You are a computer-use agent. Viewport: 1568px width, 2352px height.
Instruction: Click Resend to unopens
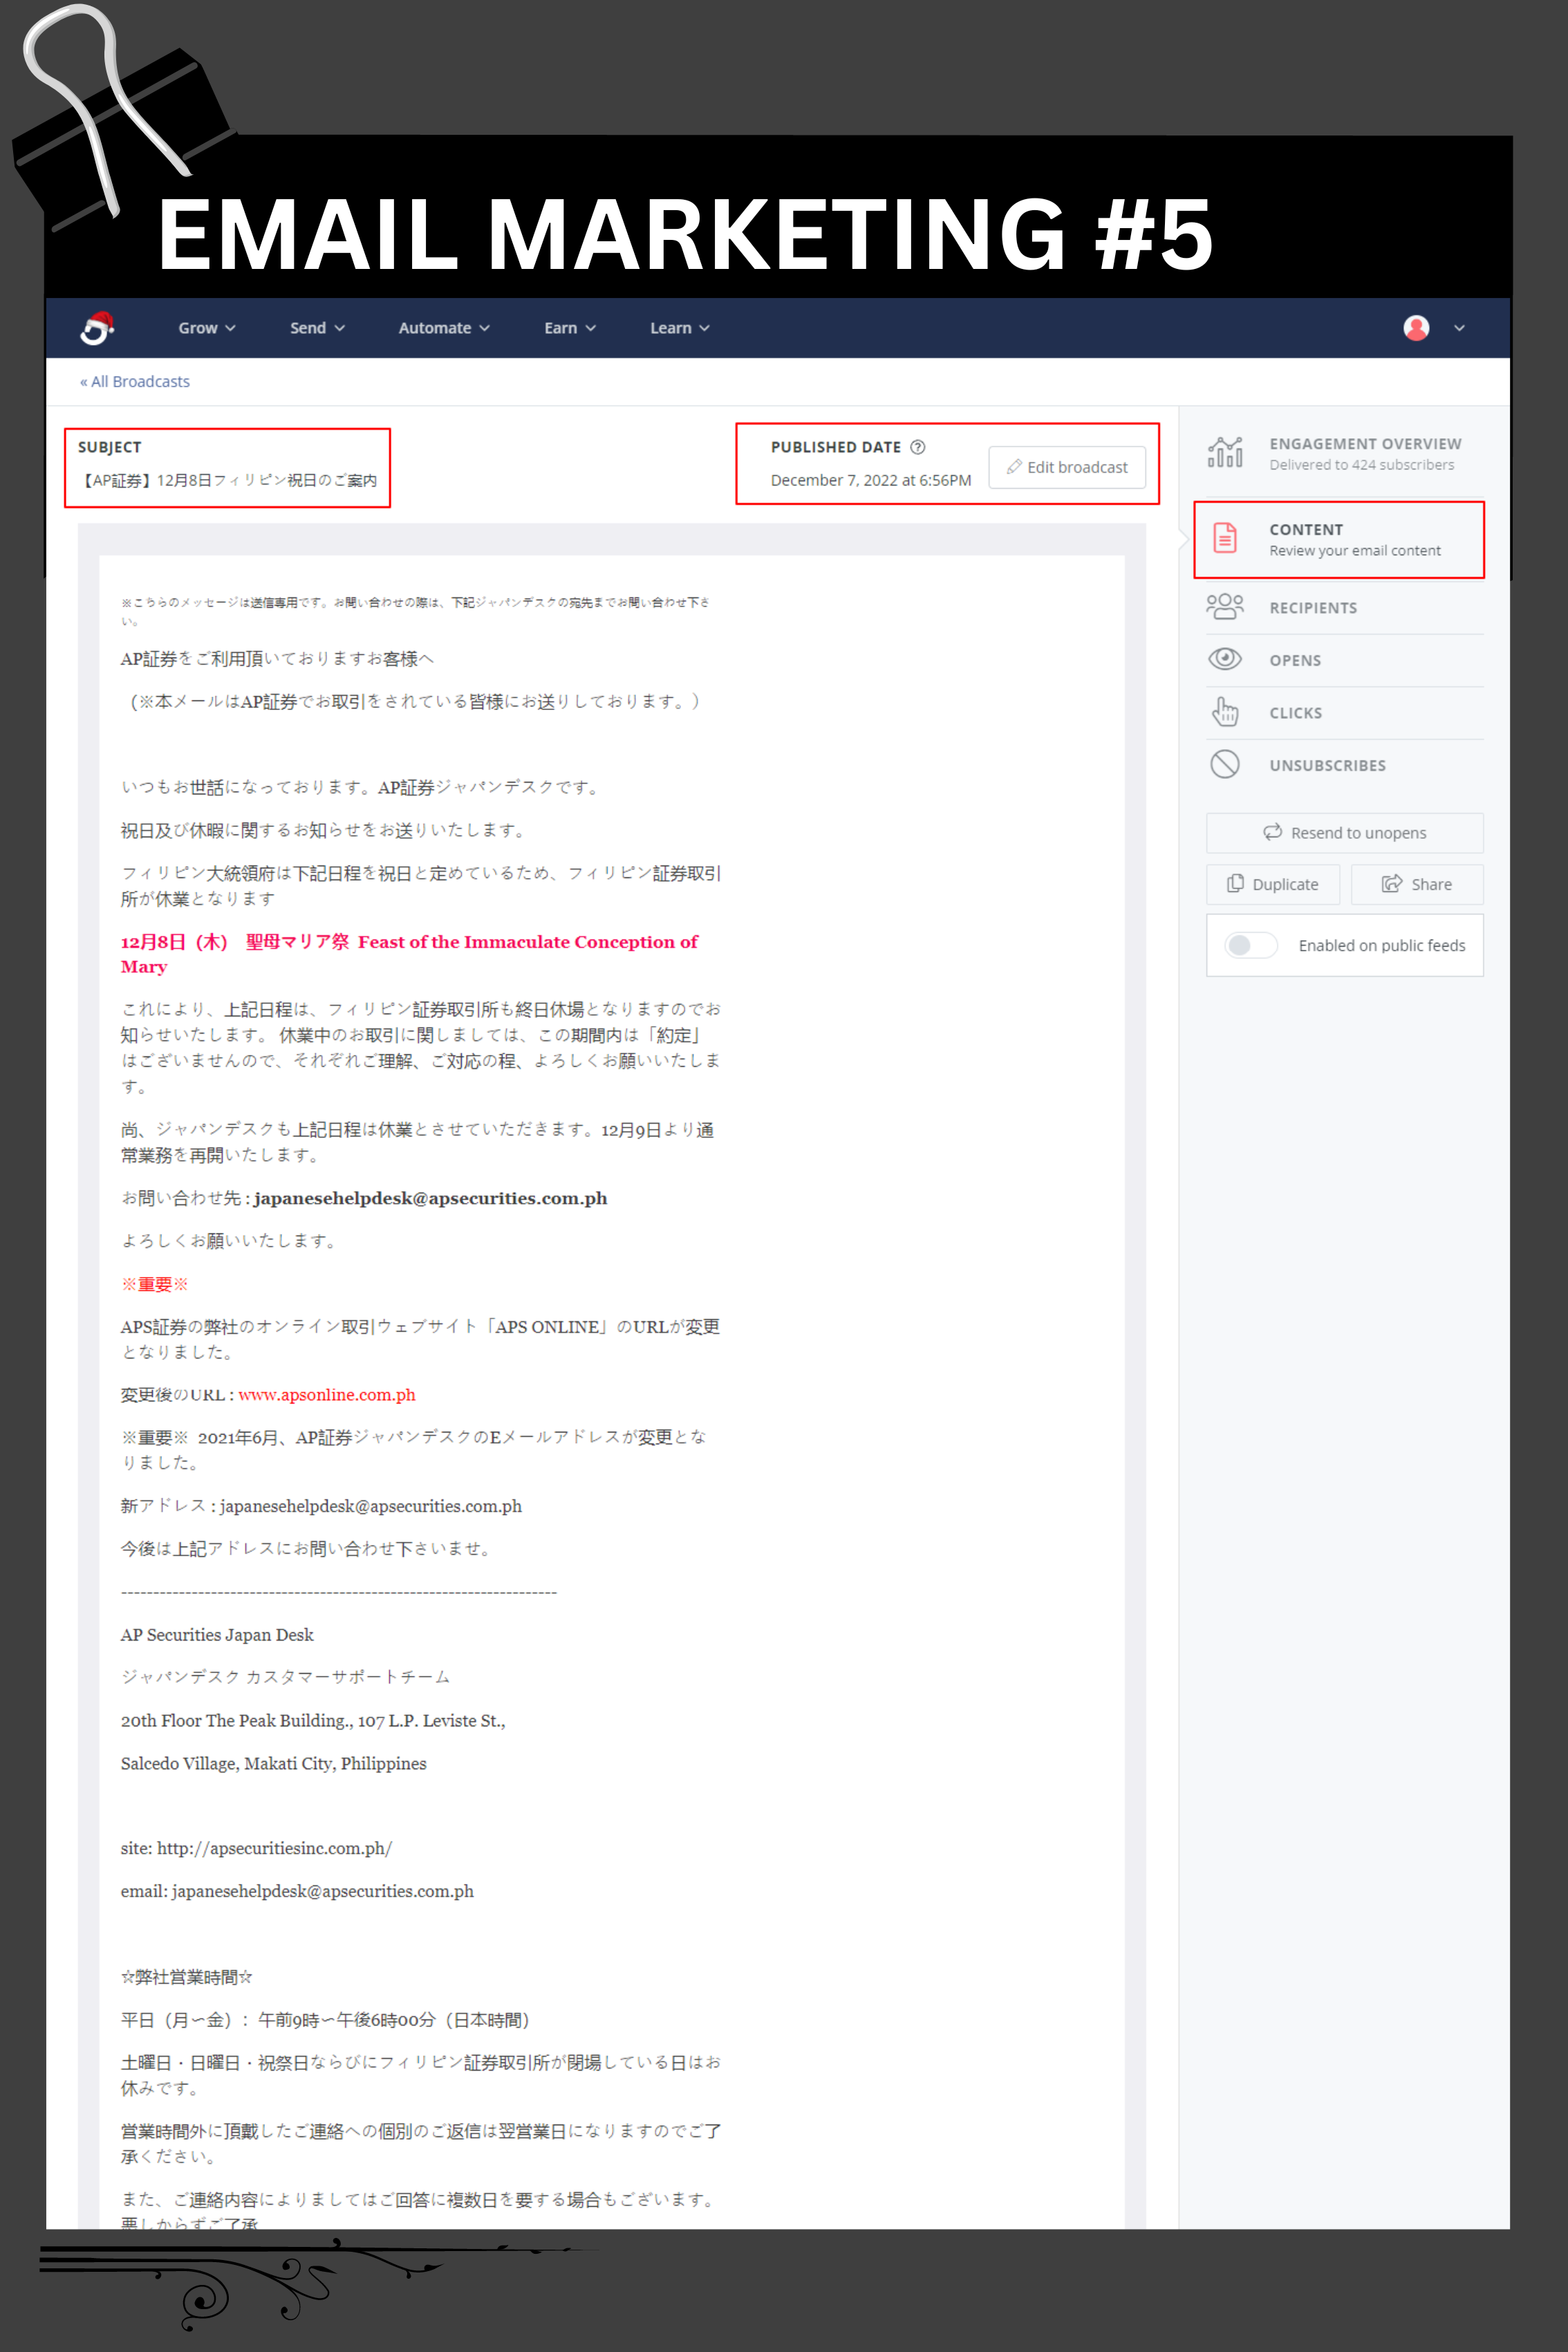click(1344, 832)
